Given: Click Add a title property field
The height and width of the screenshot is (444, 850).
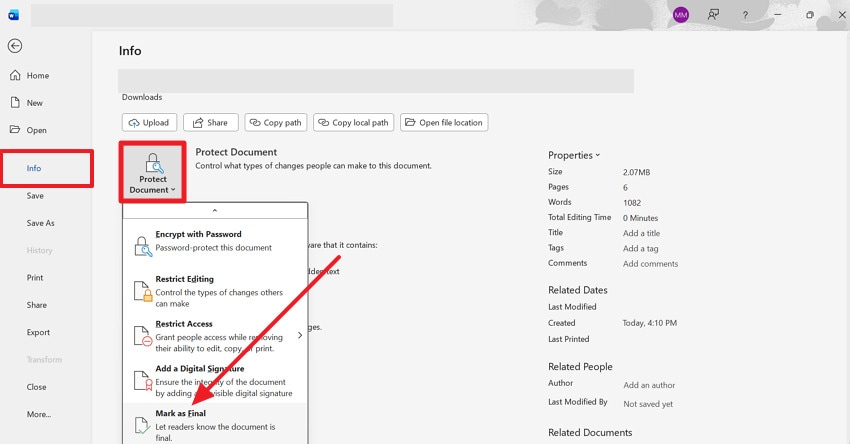Looking at the screenshot, I should (x=641, y=233).
